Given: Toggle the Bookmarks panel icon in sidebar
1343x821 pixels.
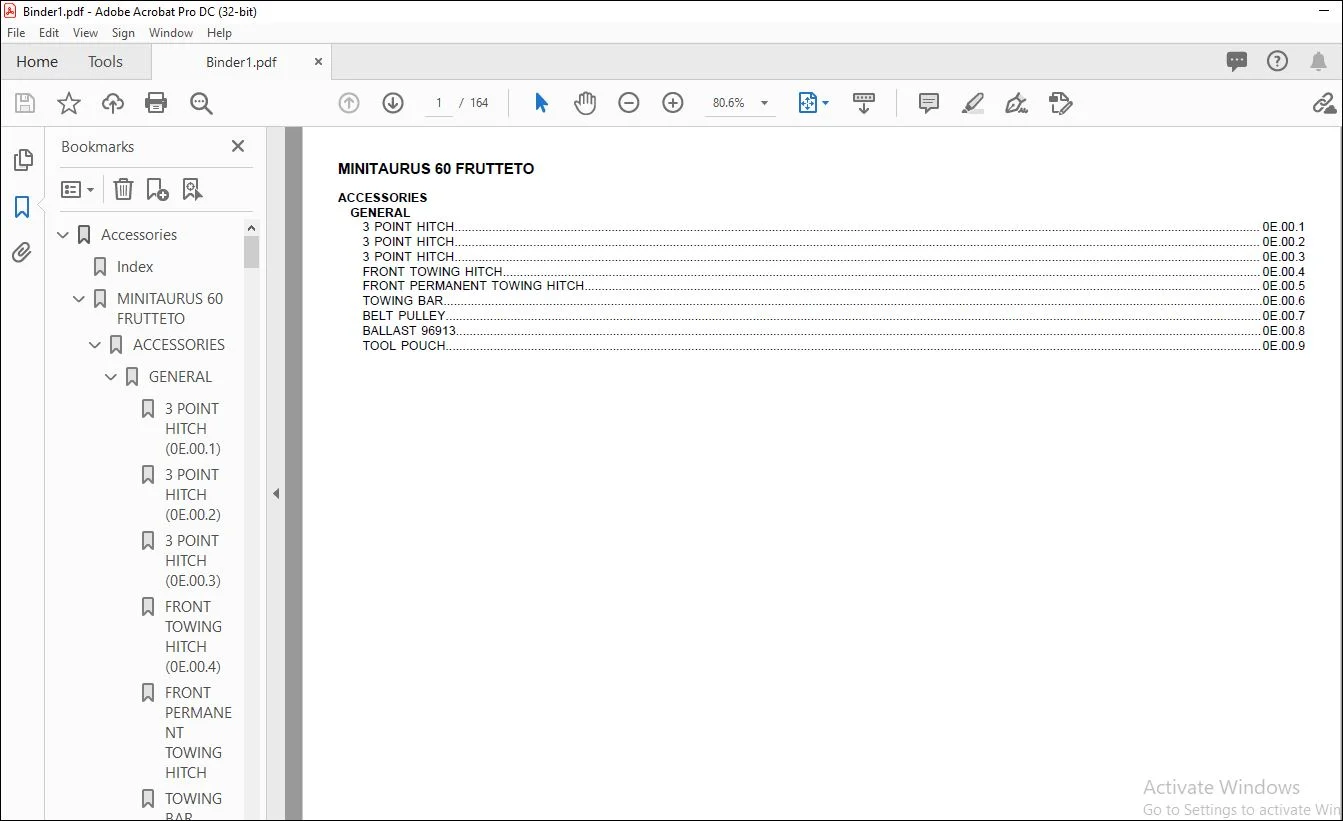Looking at the screenshot, I should tap(22, 207).
